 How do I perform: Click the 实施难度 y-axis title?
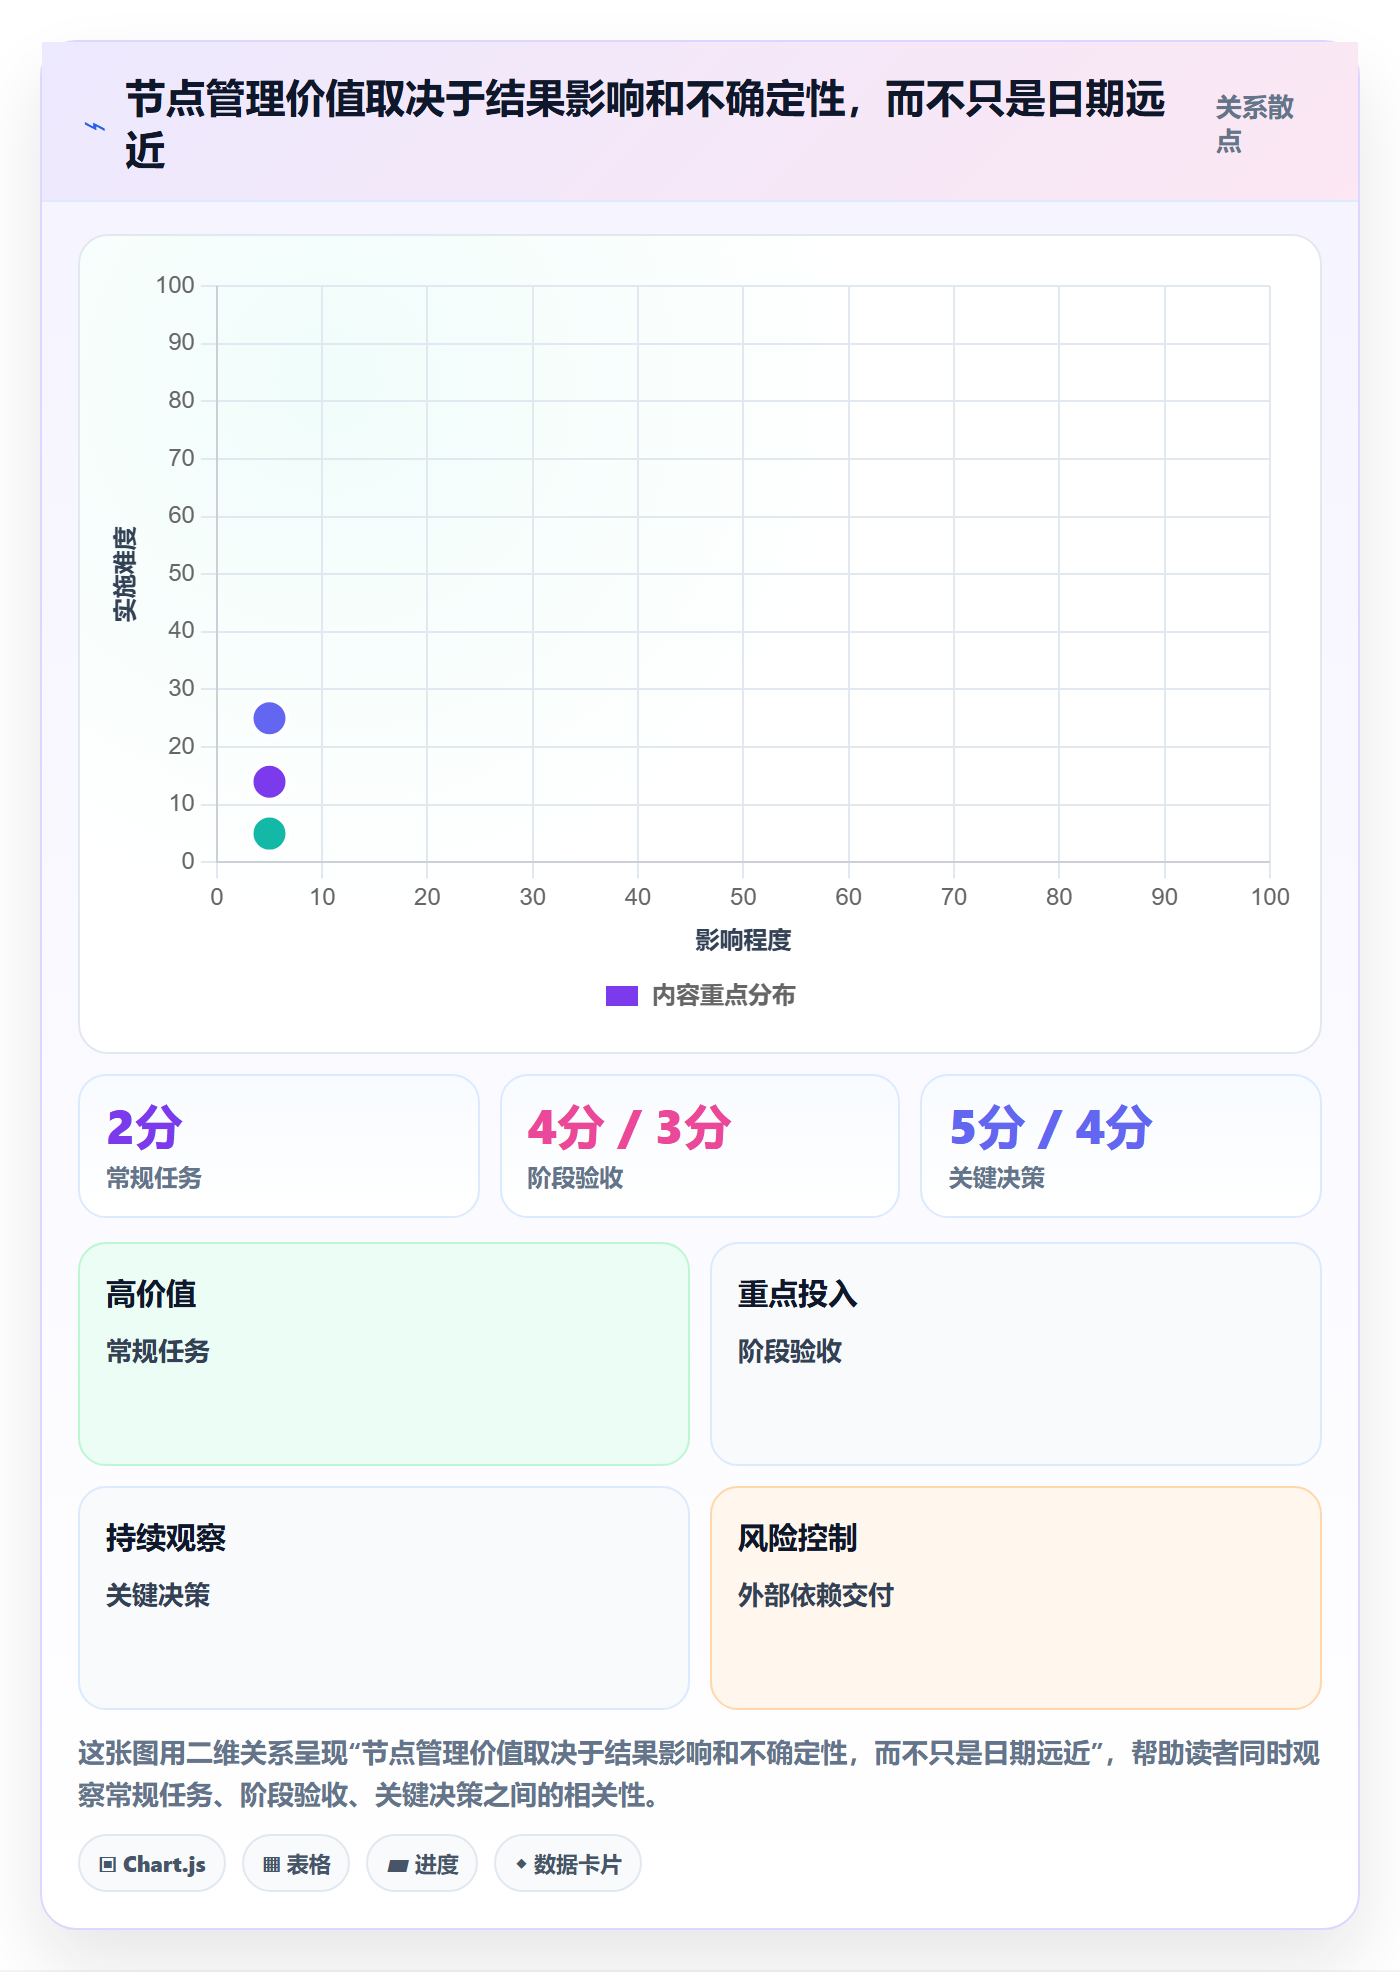pyautogui.click(x=125, y=574)
